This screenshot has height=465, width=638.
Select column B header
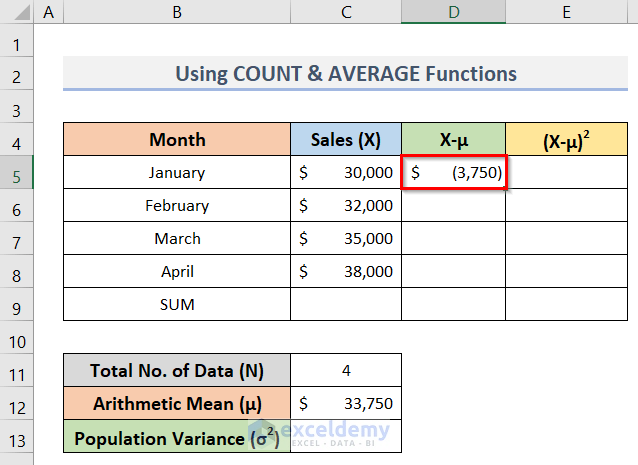point(176,14)
